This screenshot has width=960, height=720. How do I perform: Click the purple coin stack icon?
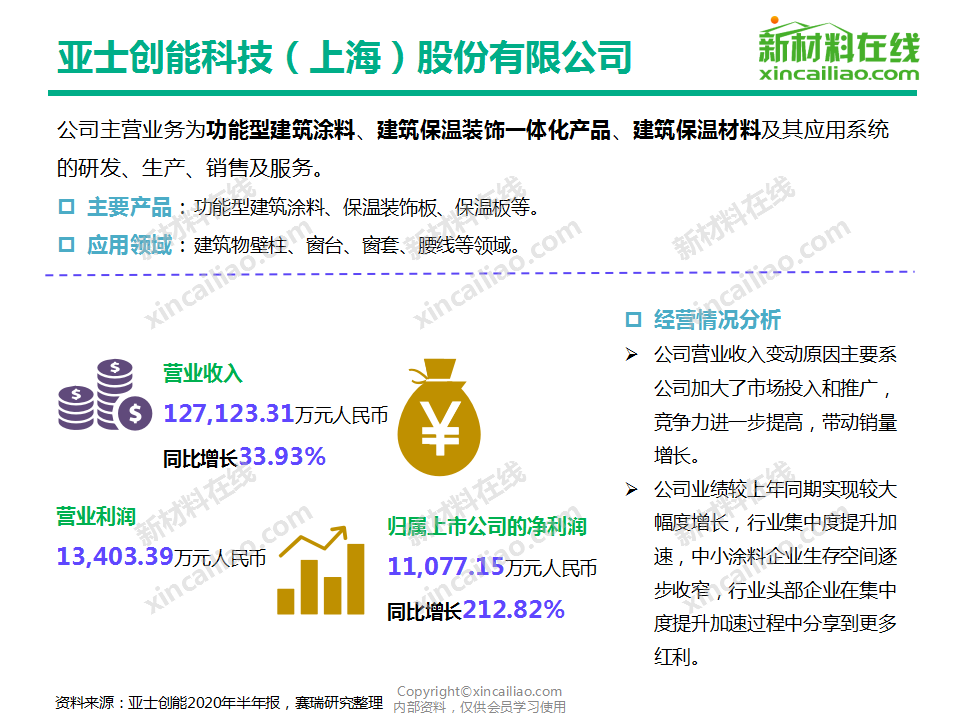104,395
